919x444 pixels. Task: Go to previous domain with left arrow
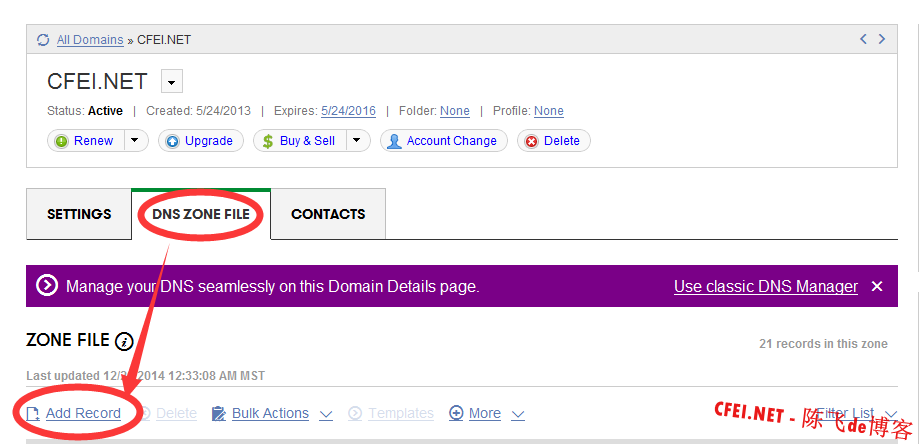pyautogui.click(x=864, y=39)
